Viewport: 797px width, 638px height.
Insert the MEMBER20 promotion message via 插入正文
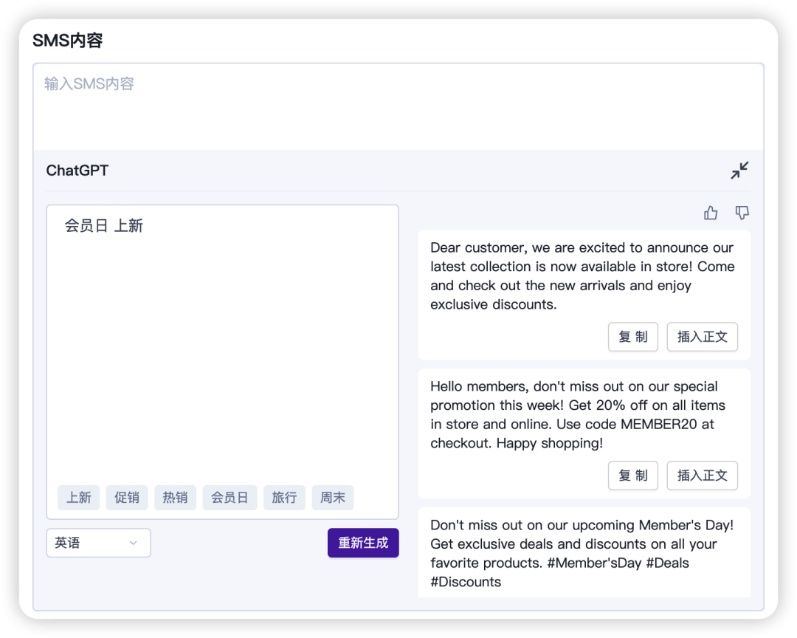click(x=702, y=475)
